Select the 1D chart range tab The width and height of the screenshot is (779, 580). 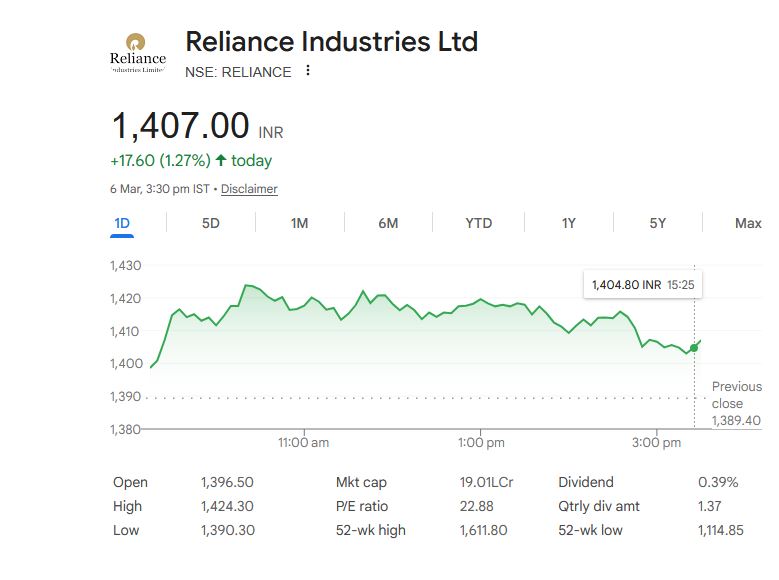tap(122, 223)
